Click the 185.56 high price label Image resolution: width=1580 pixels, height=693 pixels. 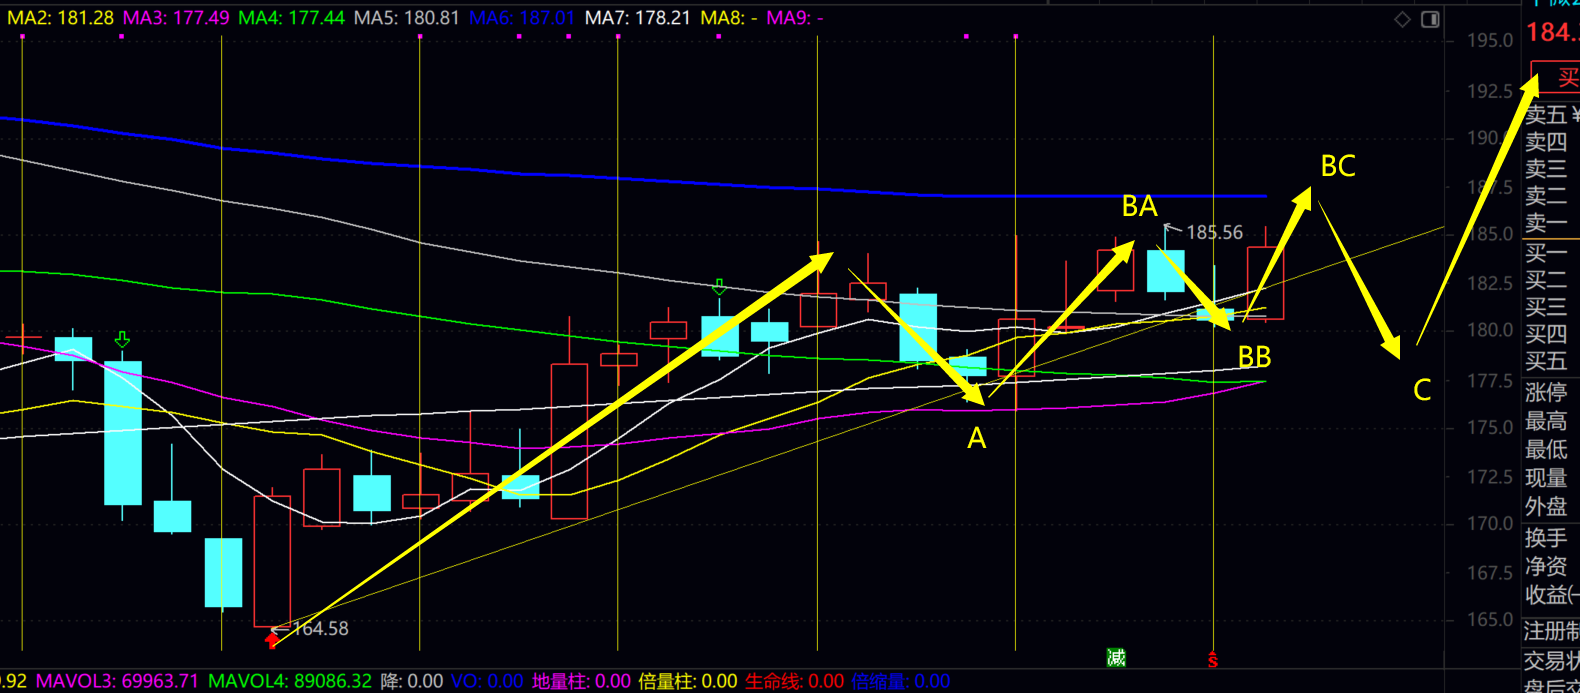pos(1214,232)
